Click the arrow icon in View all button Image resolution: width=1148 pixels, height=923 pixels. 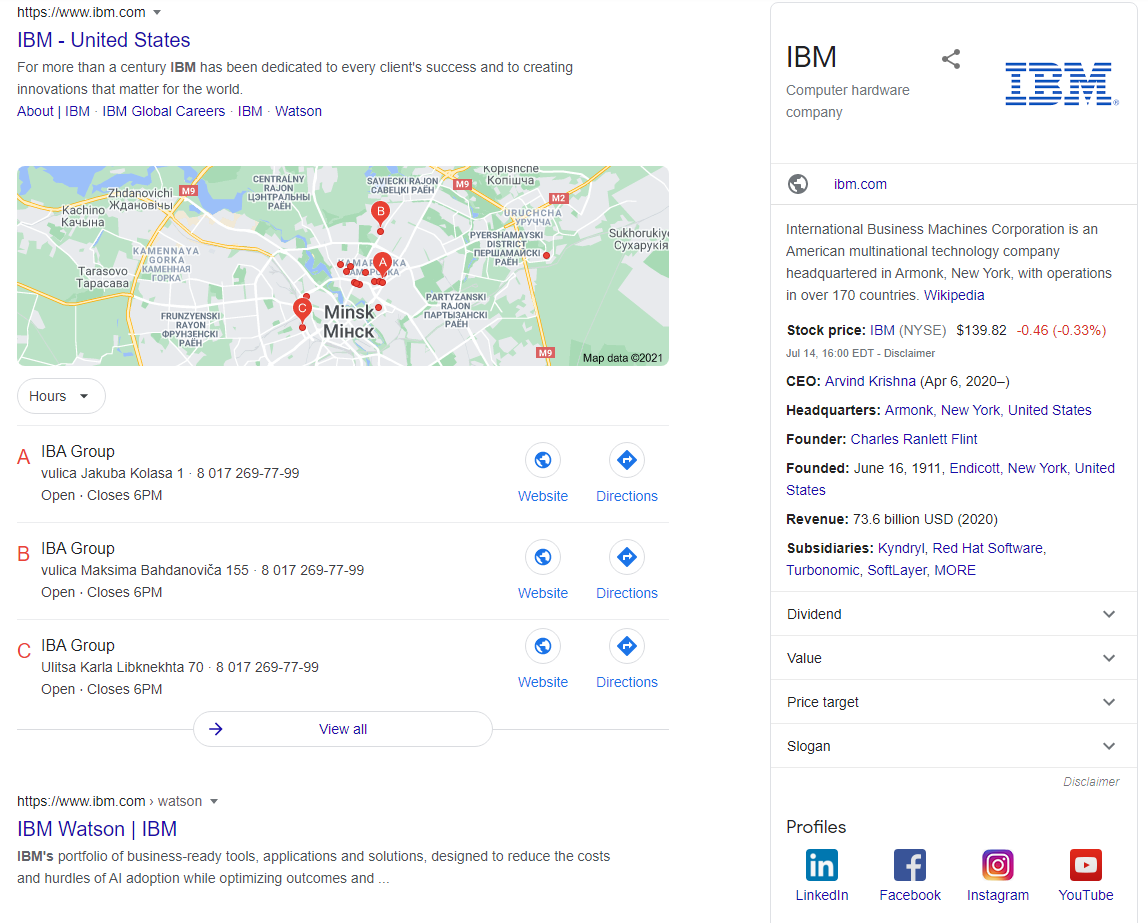point(216,729)
